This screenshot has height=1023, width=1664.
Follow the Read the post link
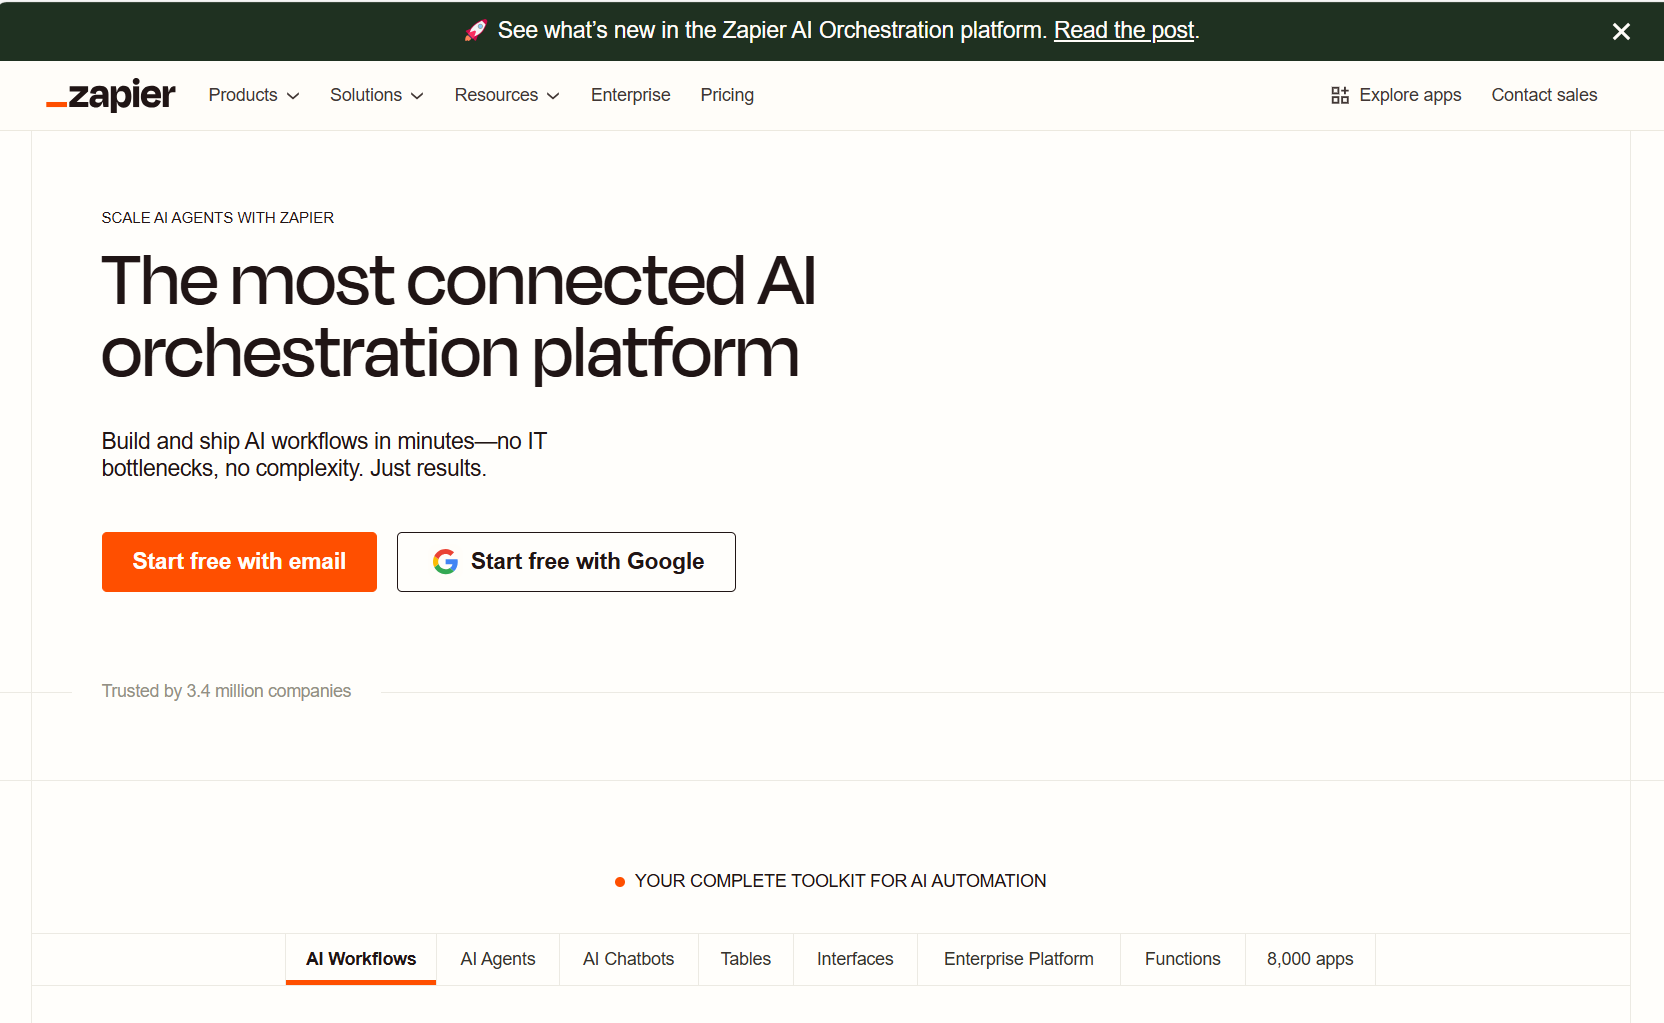point(1124,31)
